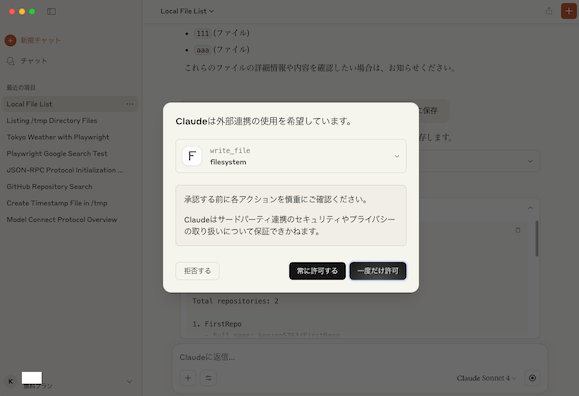Expand the write_file filesystem details chevron

[397, 156]
